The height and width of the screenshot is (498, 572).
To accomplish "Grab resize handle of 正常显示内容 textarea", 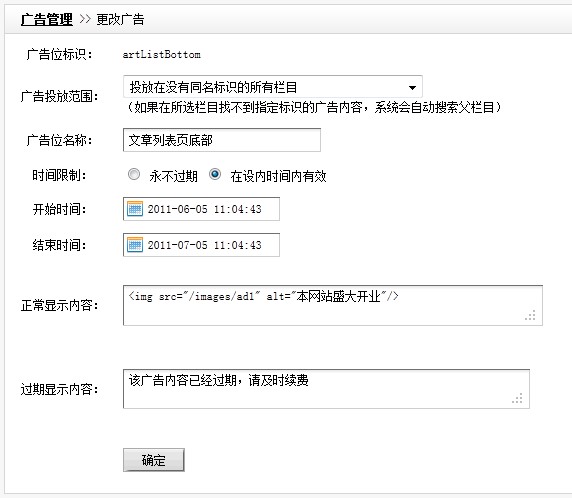I will point(530,315).
